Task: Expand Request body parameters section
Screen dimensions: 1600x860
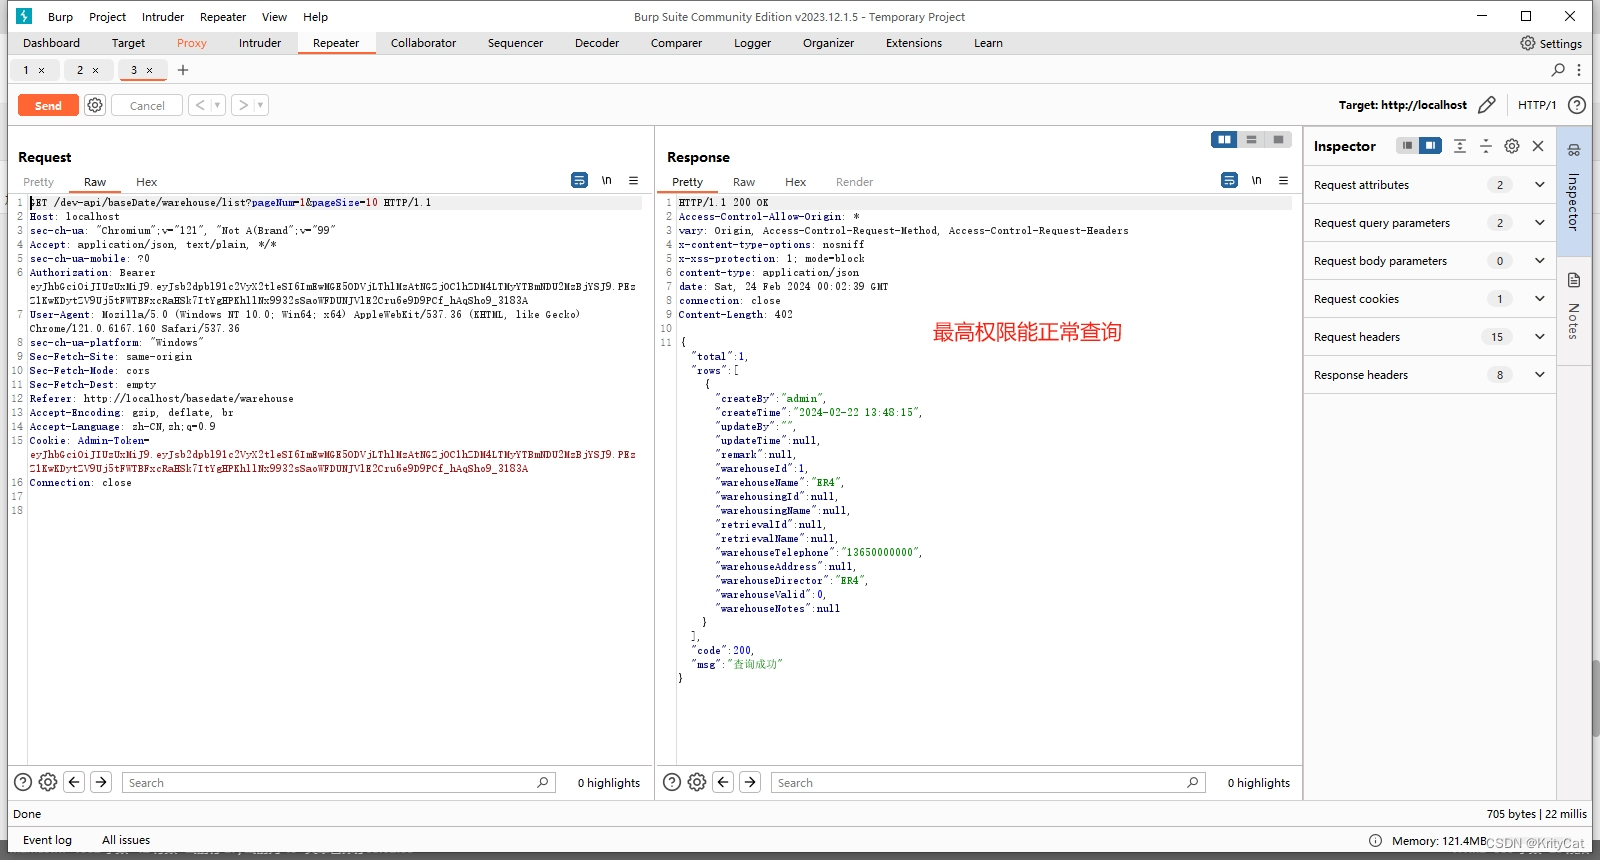Action: pos(1430,261)
